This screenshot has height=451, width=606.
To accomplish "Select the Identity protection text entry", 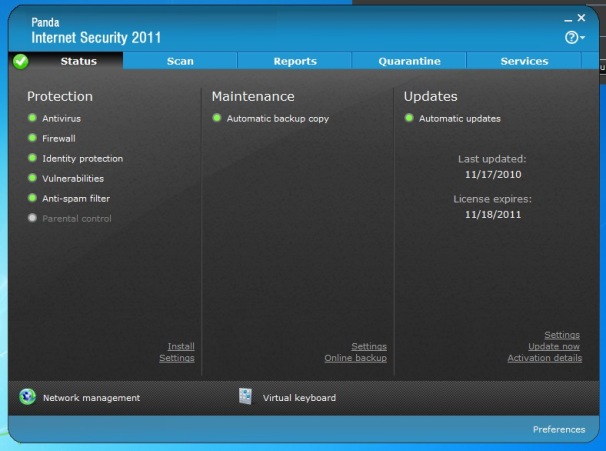I will click(83, 158).
